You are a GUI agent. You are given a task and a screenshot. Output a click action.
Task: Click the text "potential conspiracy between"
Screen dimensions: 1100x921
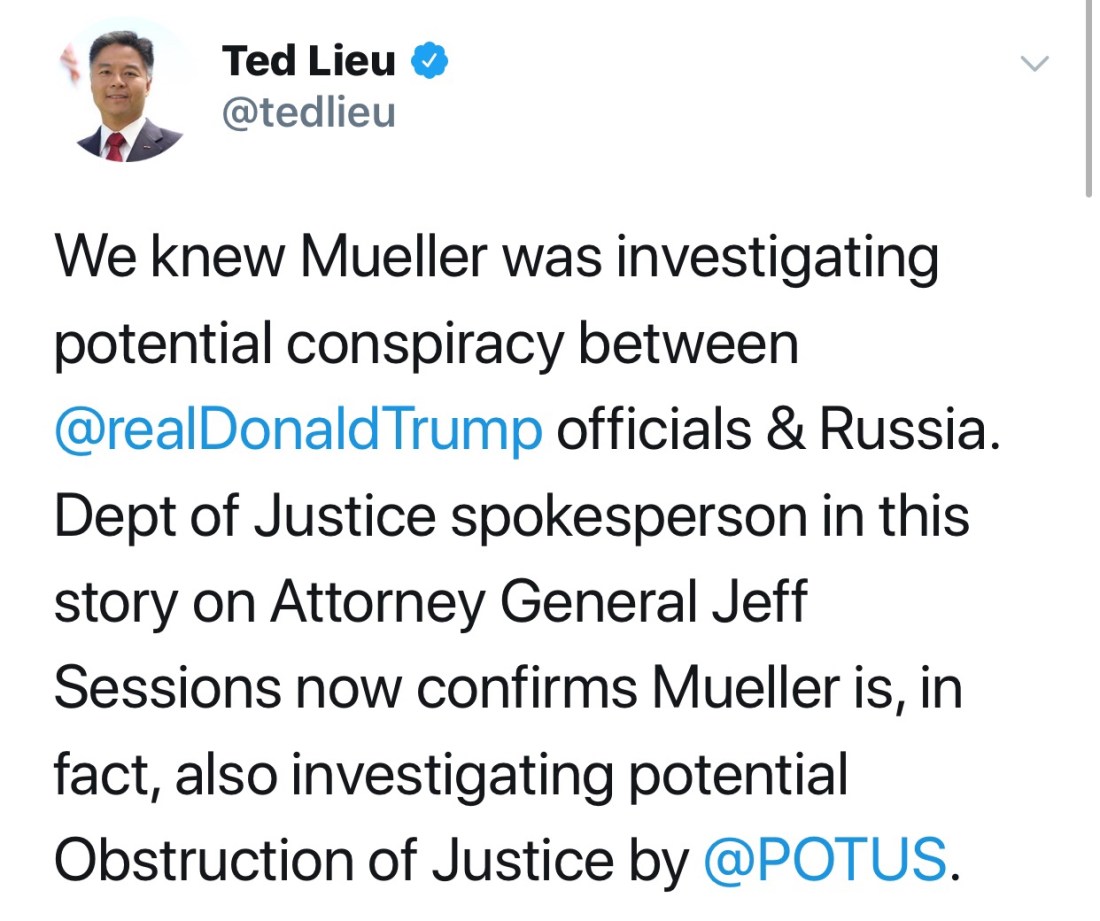(x=426, y=345)
